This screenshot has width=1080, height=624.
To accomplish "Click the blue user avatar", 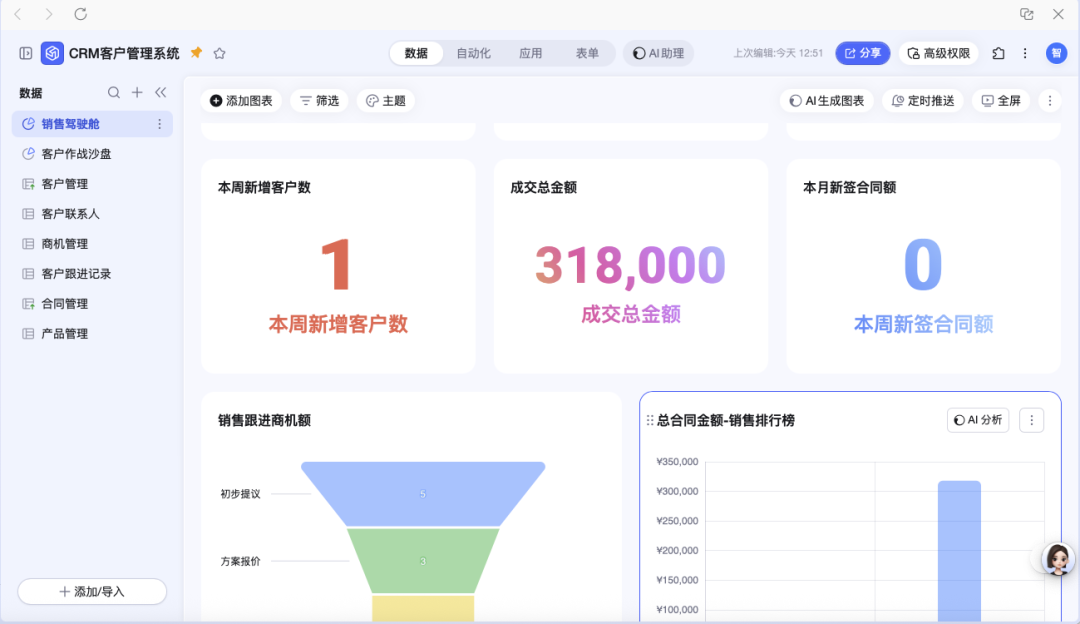I will point(1056,53).
